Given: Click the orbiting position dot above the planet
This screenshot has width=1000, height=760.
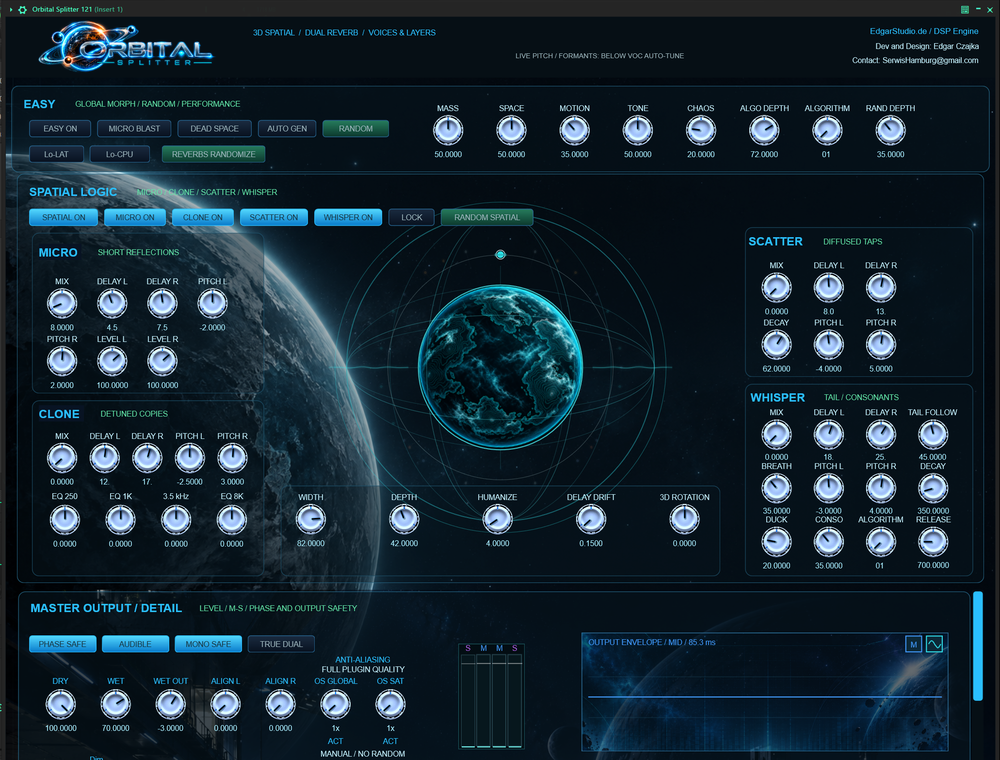Looking at the screenshot, I should pyautogui.click(x=501, y=255).
